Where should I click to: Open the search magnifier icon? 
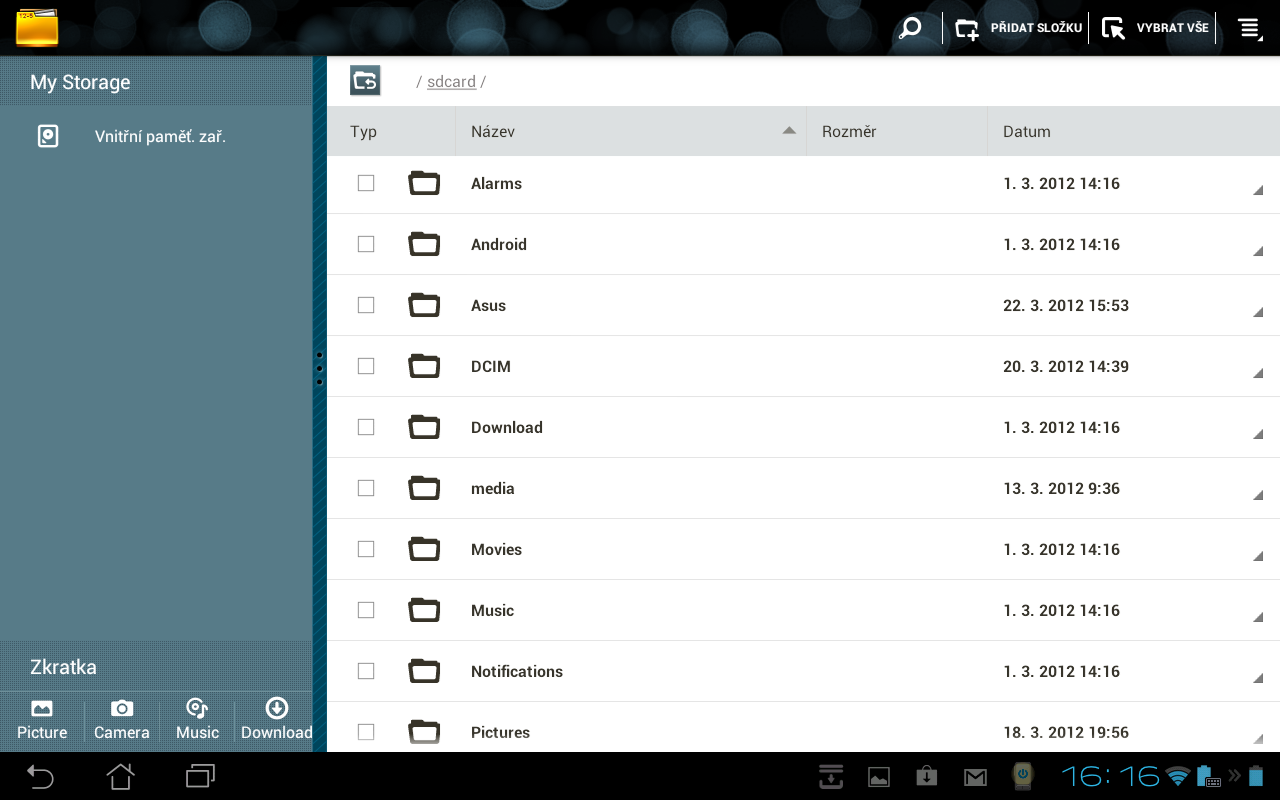click(910, 27)
